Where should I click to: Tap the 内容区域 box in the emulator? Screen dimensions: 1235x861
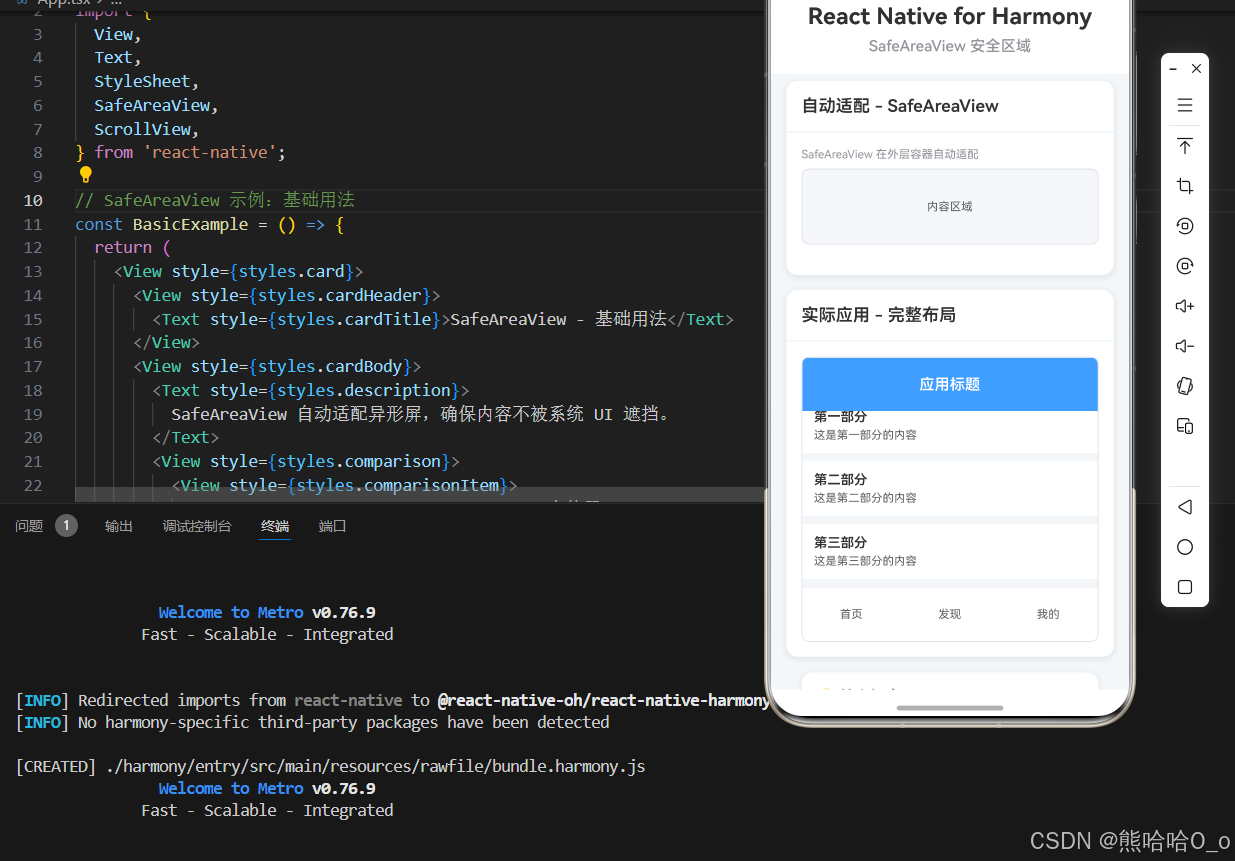[x=950, y=206]
